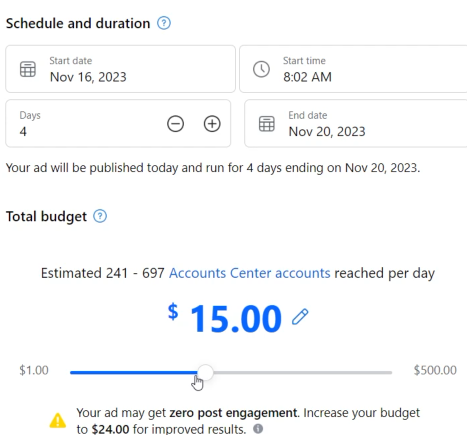
Task: Open Total budget help icon
Action: pos(100,216)
